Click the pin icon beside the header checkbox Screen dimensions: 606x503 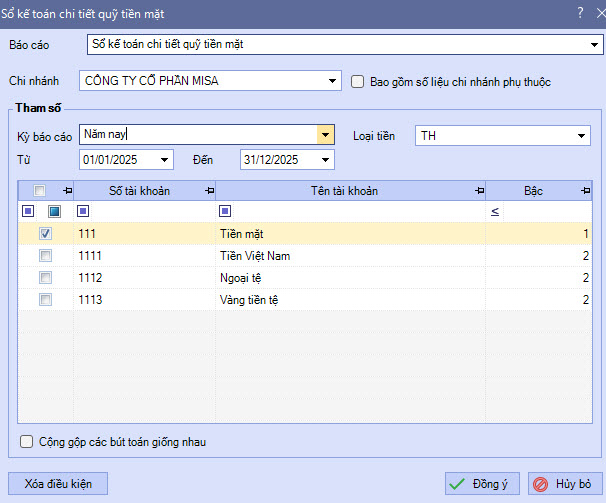click(x=67, y=191)
